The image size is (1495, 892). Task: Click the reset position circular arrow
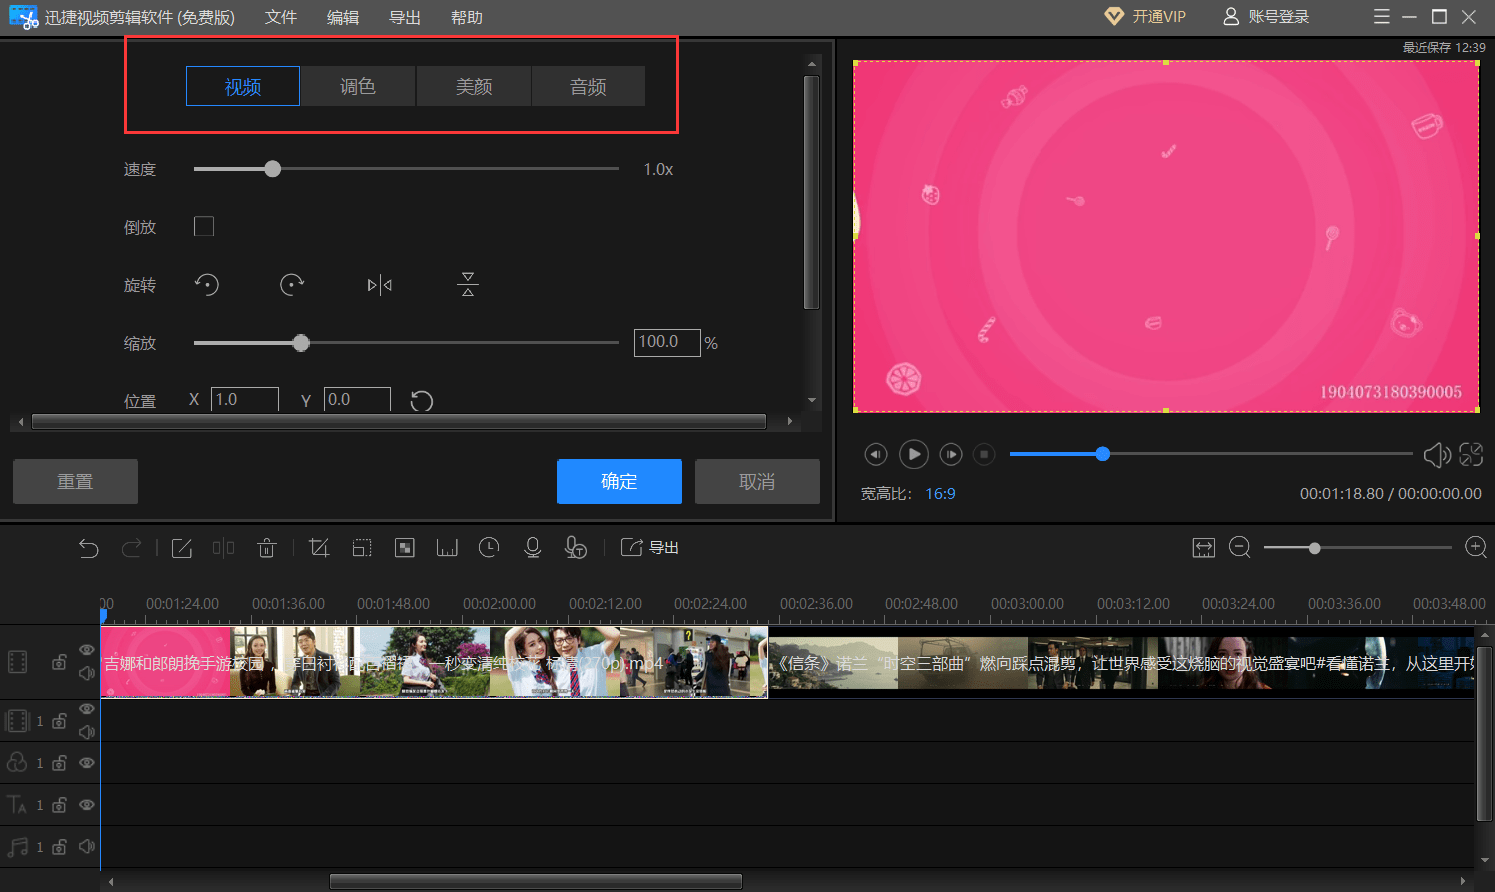click(x=422, y=401)
